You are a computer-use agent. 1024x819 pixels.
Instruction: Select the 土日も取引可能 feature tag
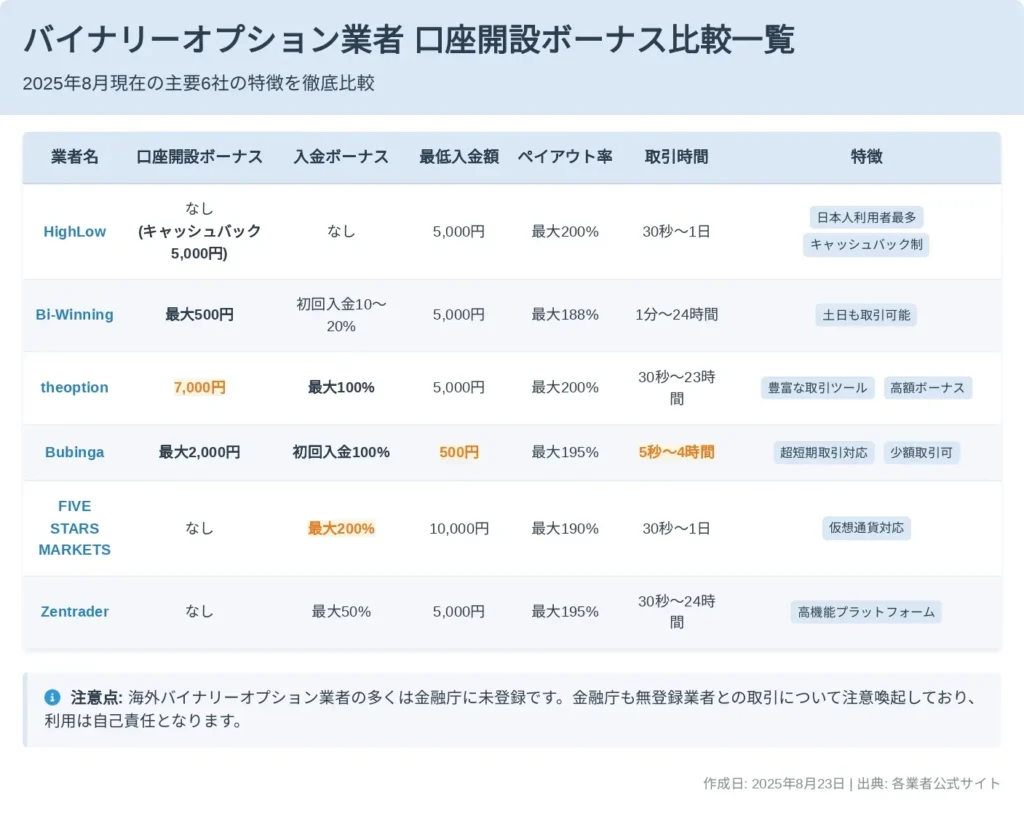pyautogui.click(x=866, y=315)
